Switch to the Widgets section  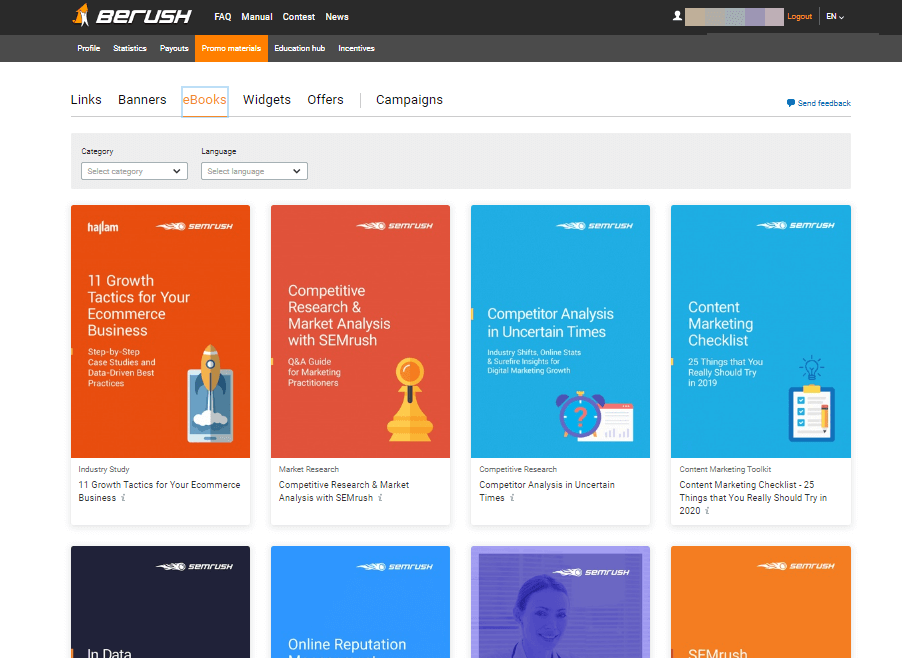267,100
